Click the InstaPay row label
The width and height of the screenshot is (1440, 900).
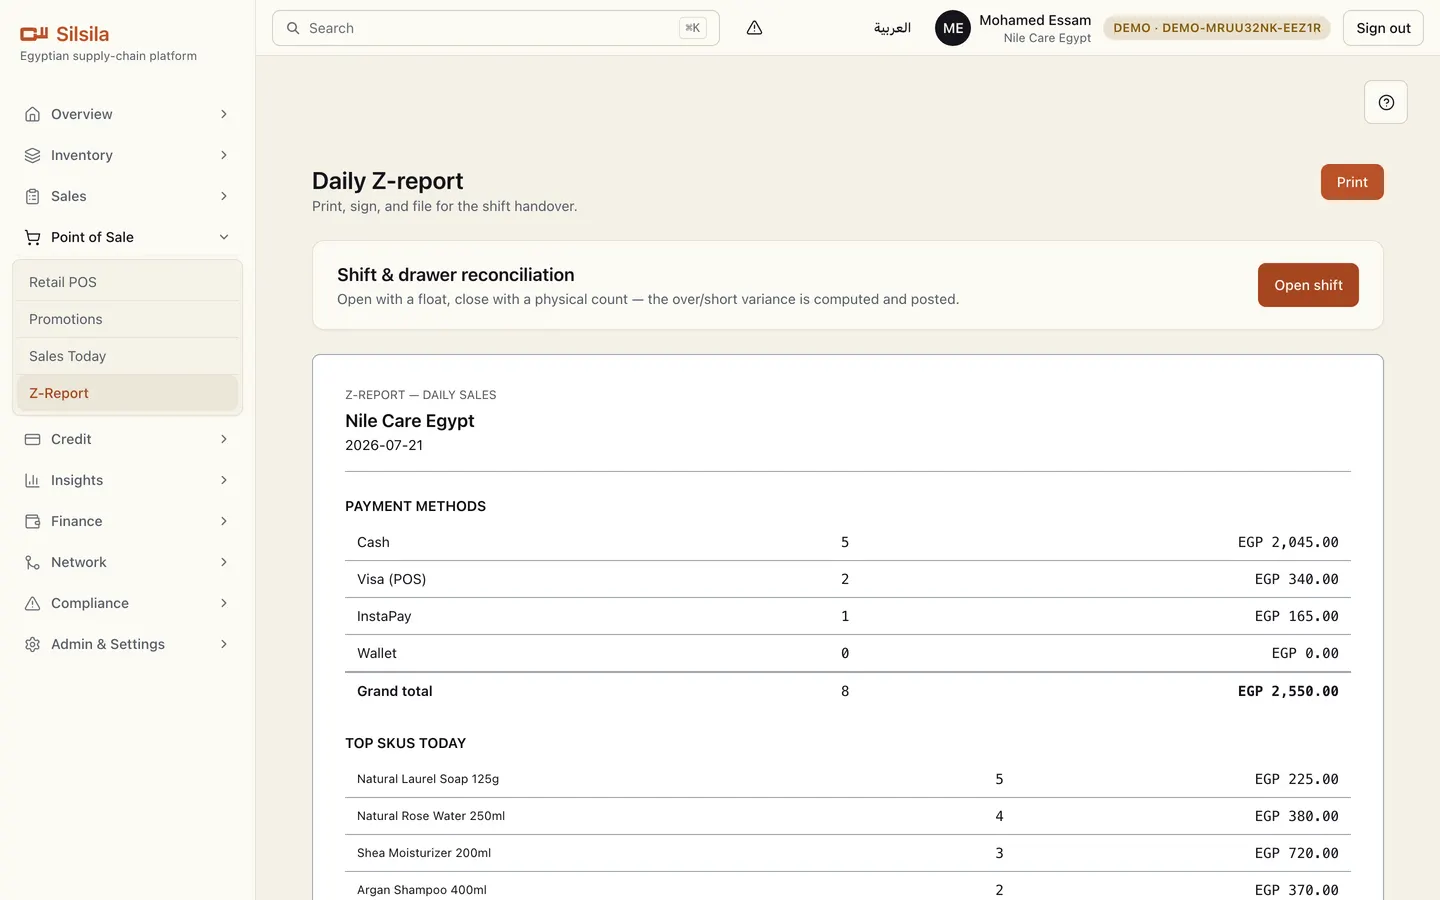384,616
